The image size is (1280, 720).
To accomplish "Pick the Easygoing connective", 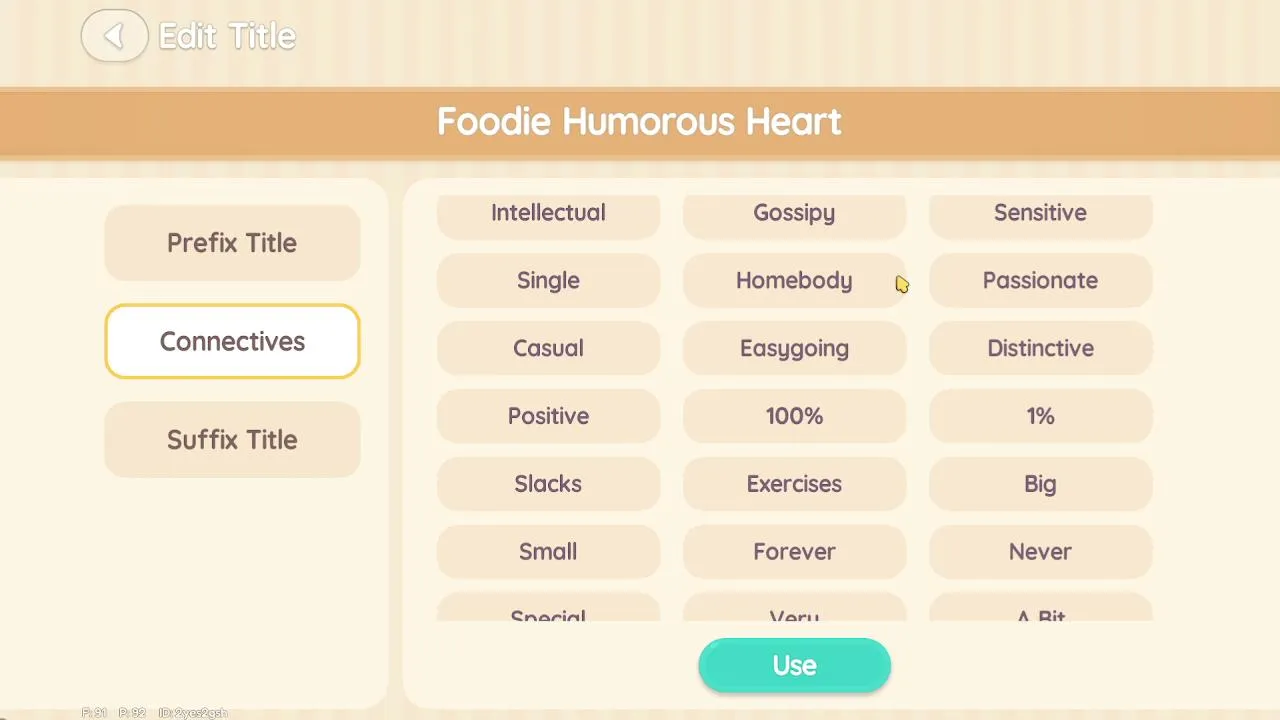I will tap(794, 349).
